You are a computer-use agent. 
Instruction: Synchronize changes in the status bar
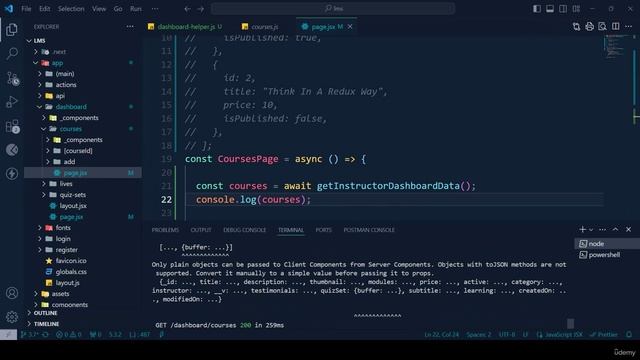(x=45, y=334)
